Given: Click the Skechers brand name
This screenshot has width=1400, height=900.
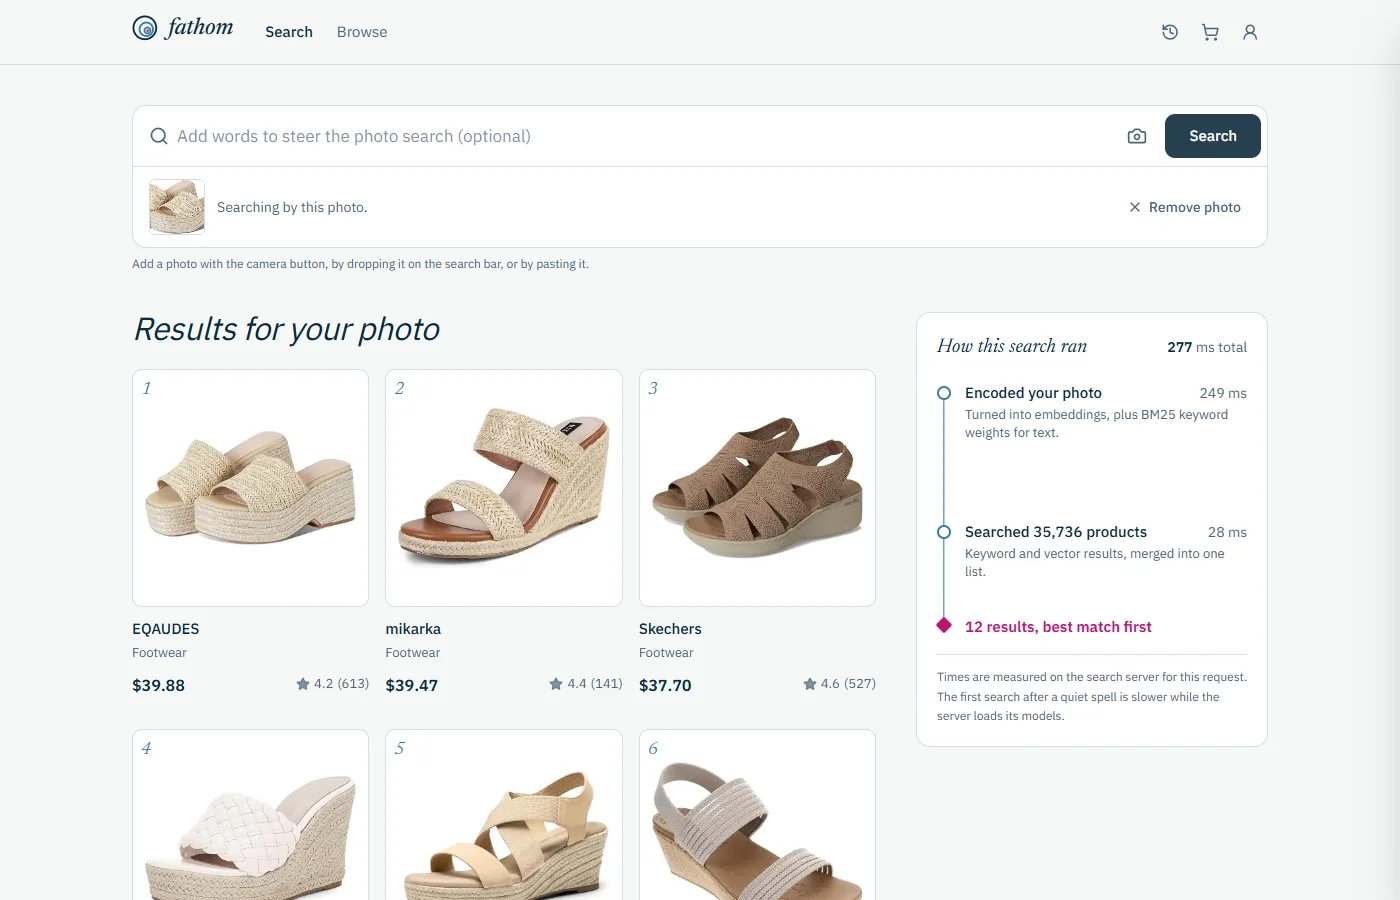Looking at the screenshot, I should click(x=670, y=629).
